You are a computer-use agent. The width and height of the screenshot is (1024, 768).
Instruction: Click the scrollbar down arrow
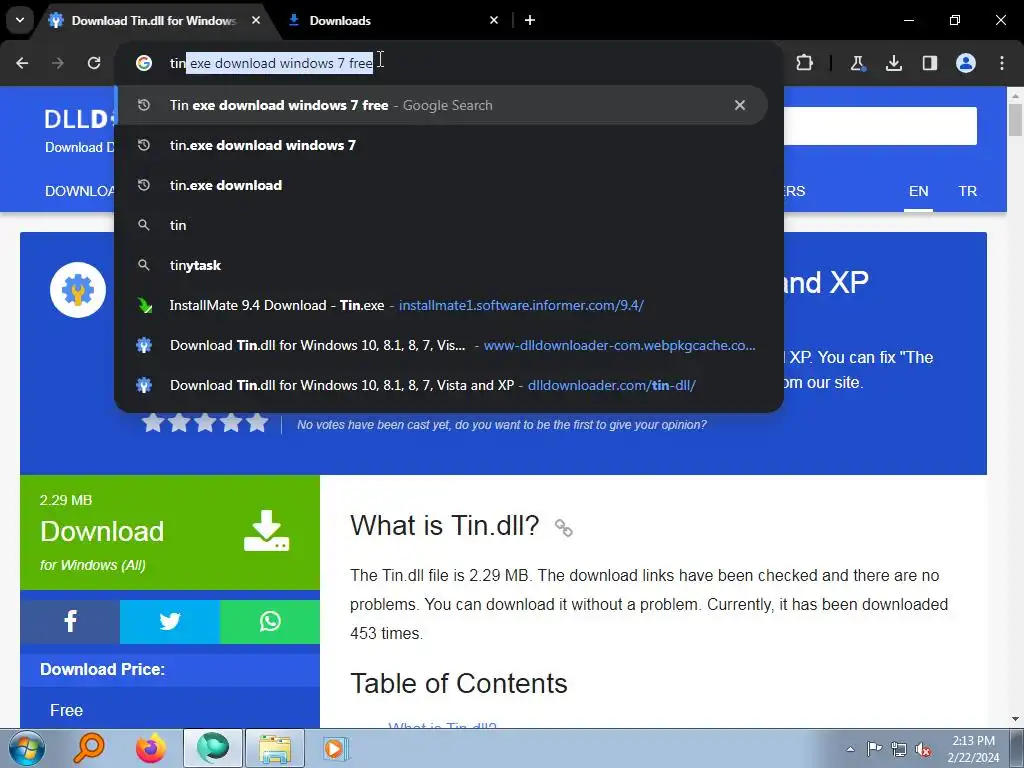point(1015,719)
